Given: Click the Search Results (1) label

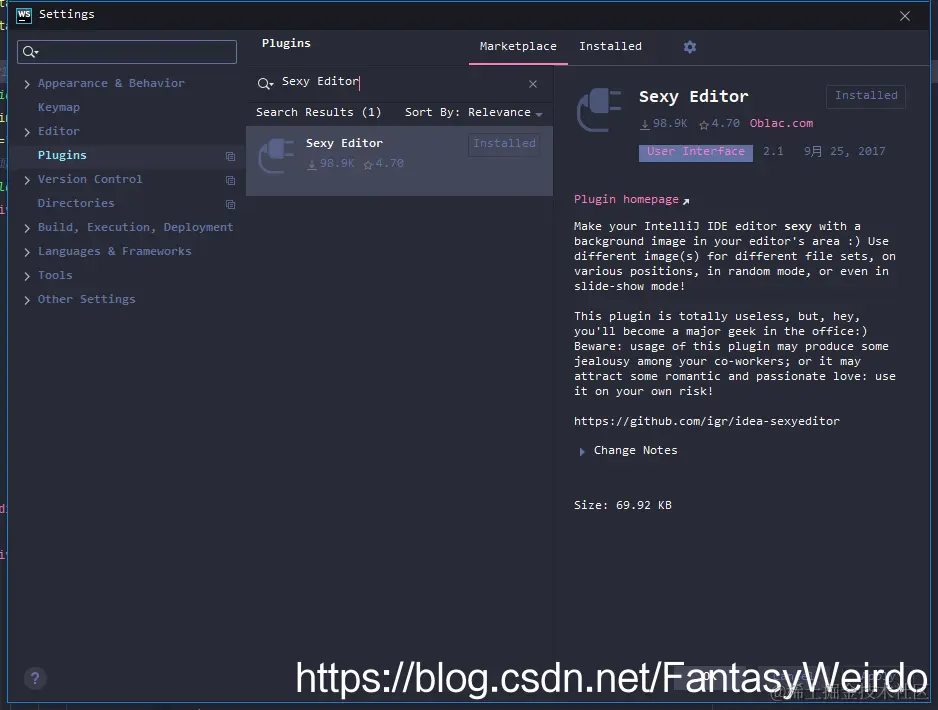Looking at the screenshot, I should click(318, 112).
